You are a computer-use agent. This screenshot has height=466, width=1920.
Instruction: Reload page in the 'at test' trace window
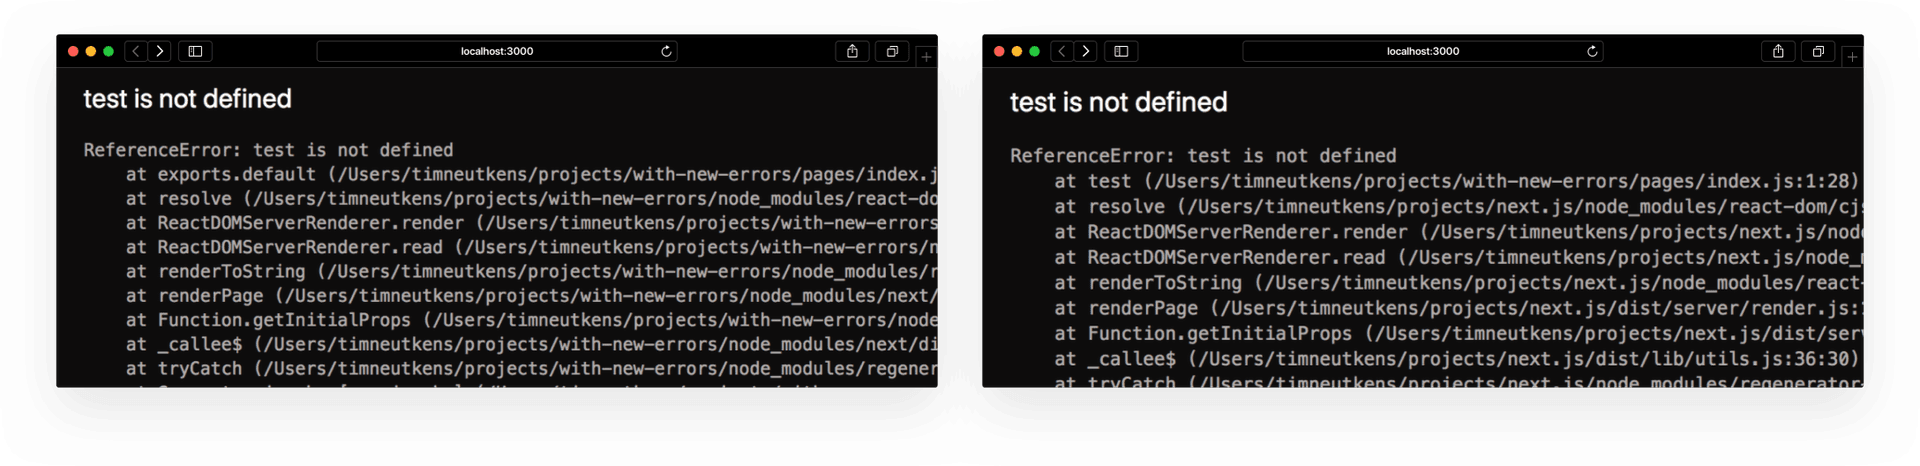tap(1593, 51)
